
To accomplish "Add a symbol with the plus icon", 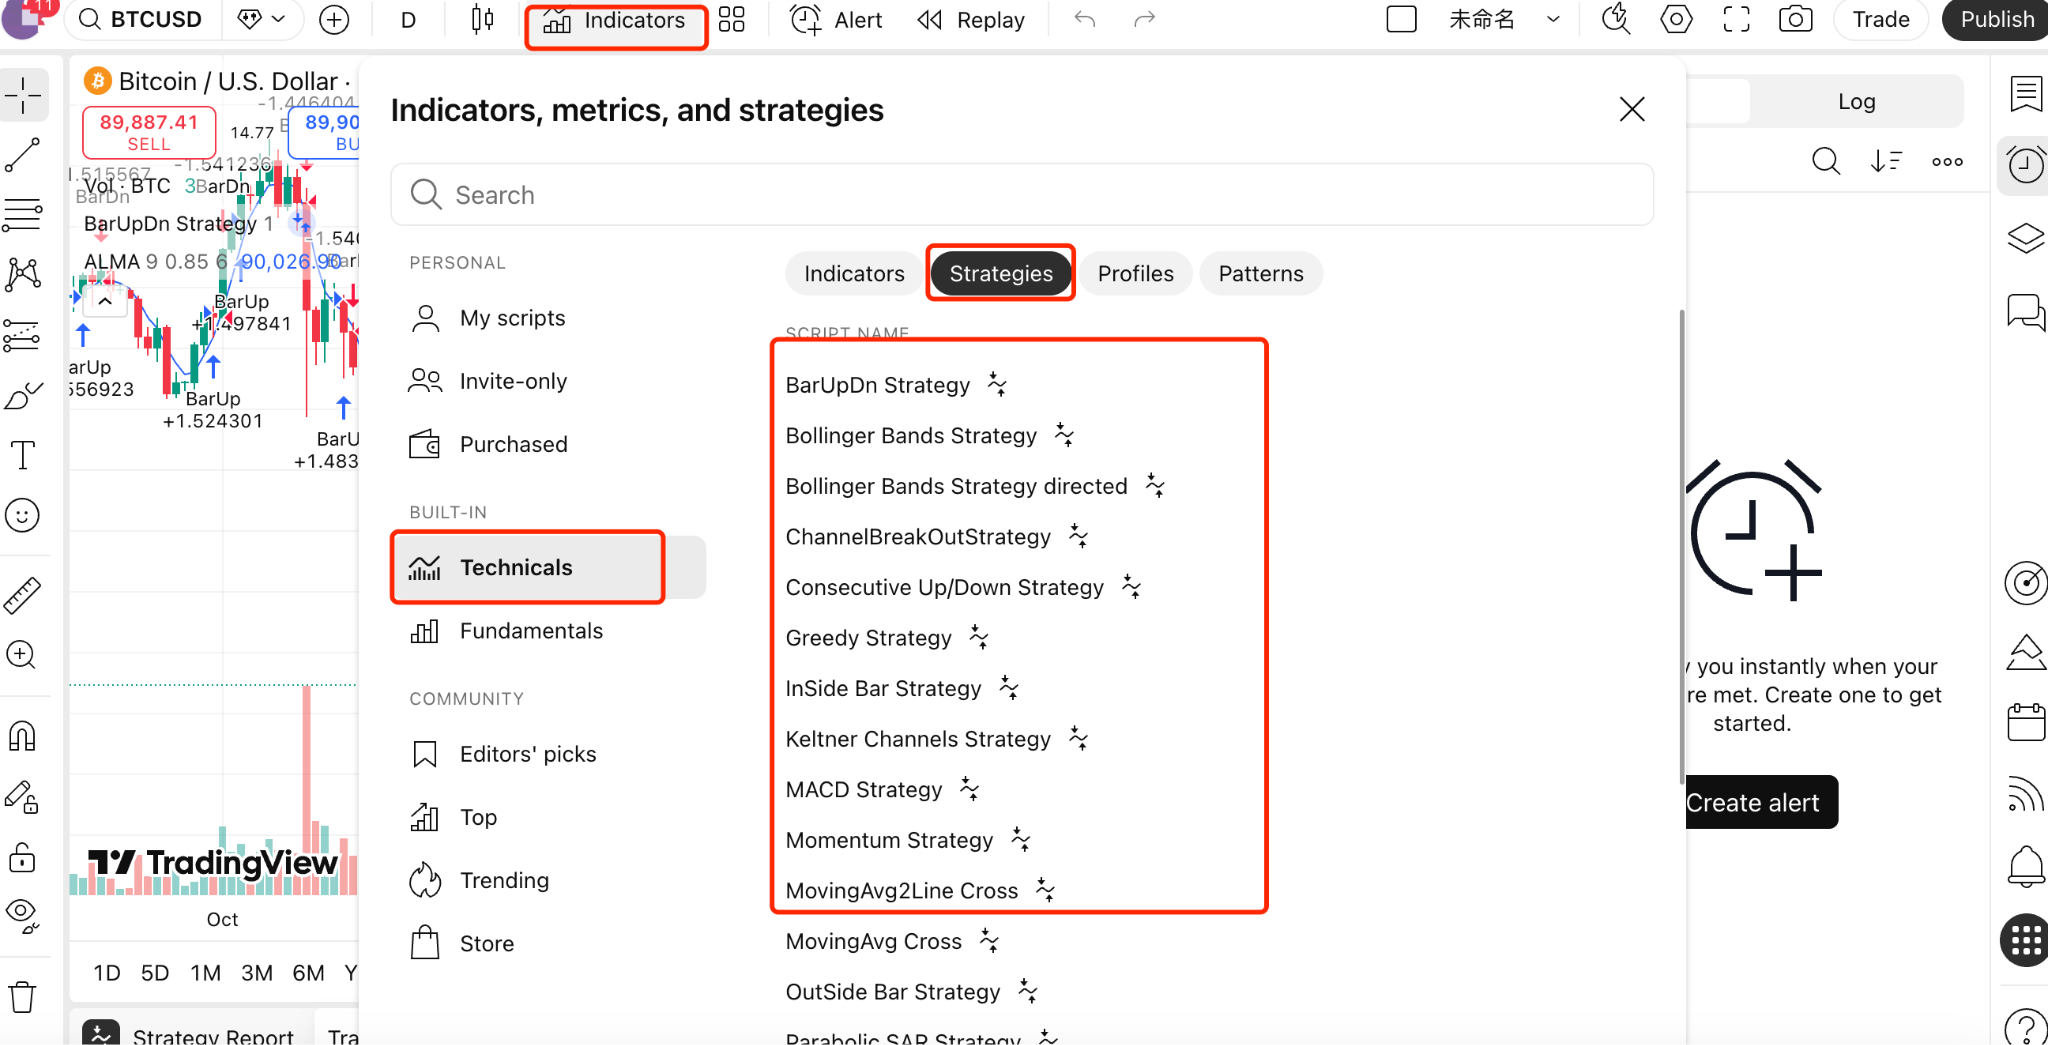I will click(334, 20).
